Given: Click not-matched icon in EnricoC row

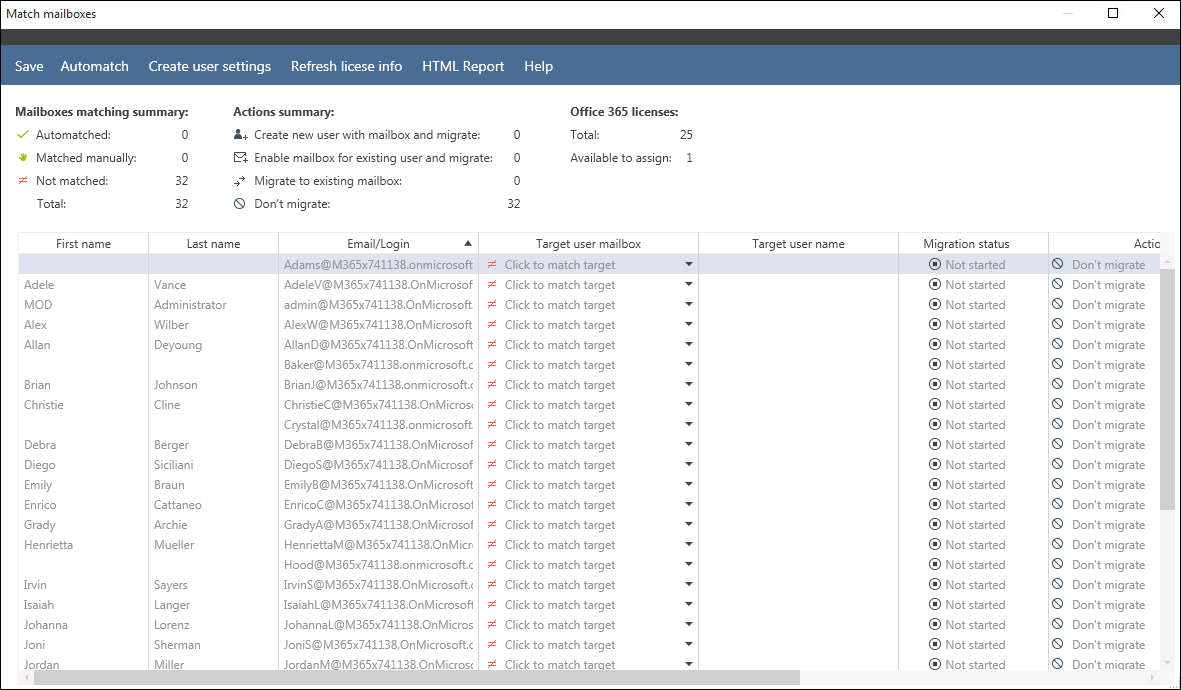Looking at the screenshot, I should (493, 505).
